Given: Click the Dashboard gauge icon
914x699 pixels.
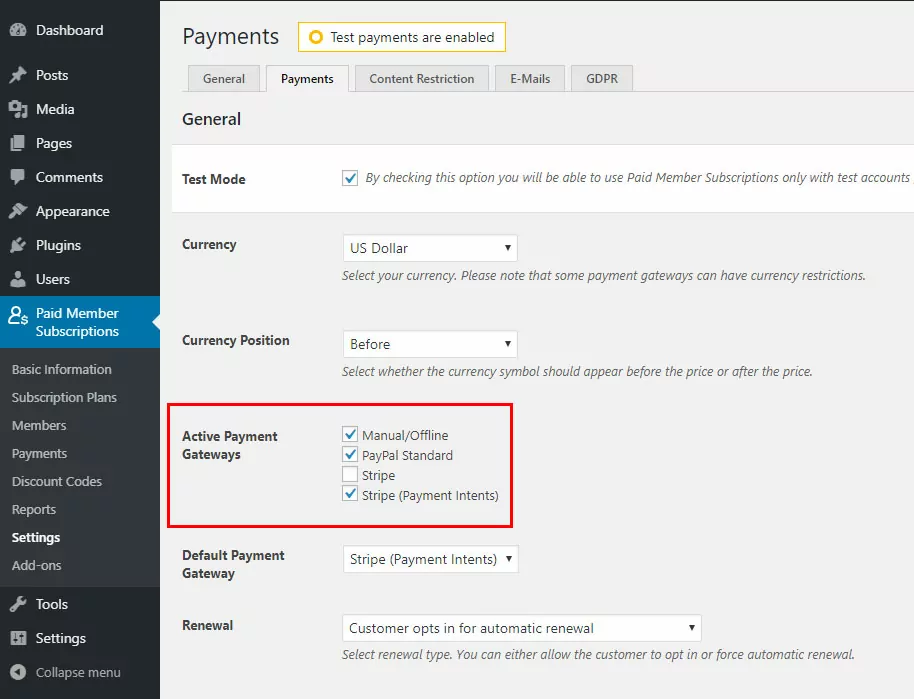Looking at the screenshot, I should pyautogui.click(x=18, y=30).
